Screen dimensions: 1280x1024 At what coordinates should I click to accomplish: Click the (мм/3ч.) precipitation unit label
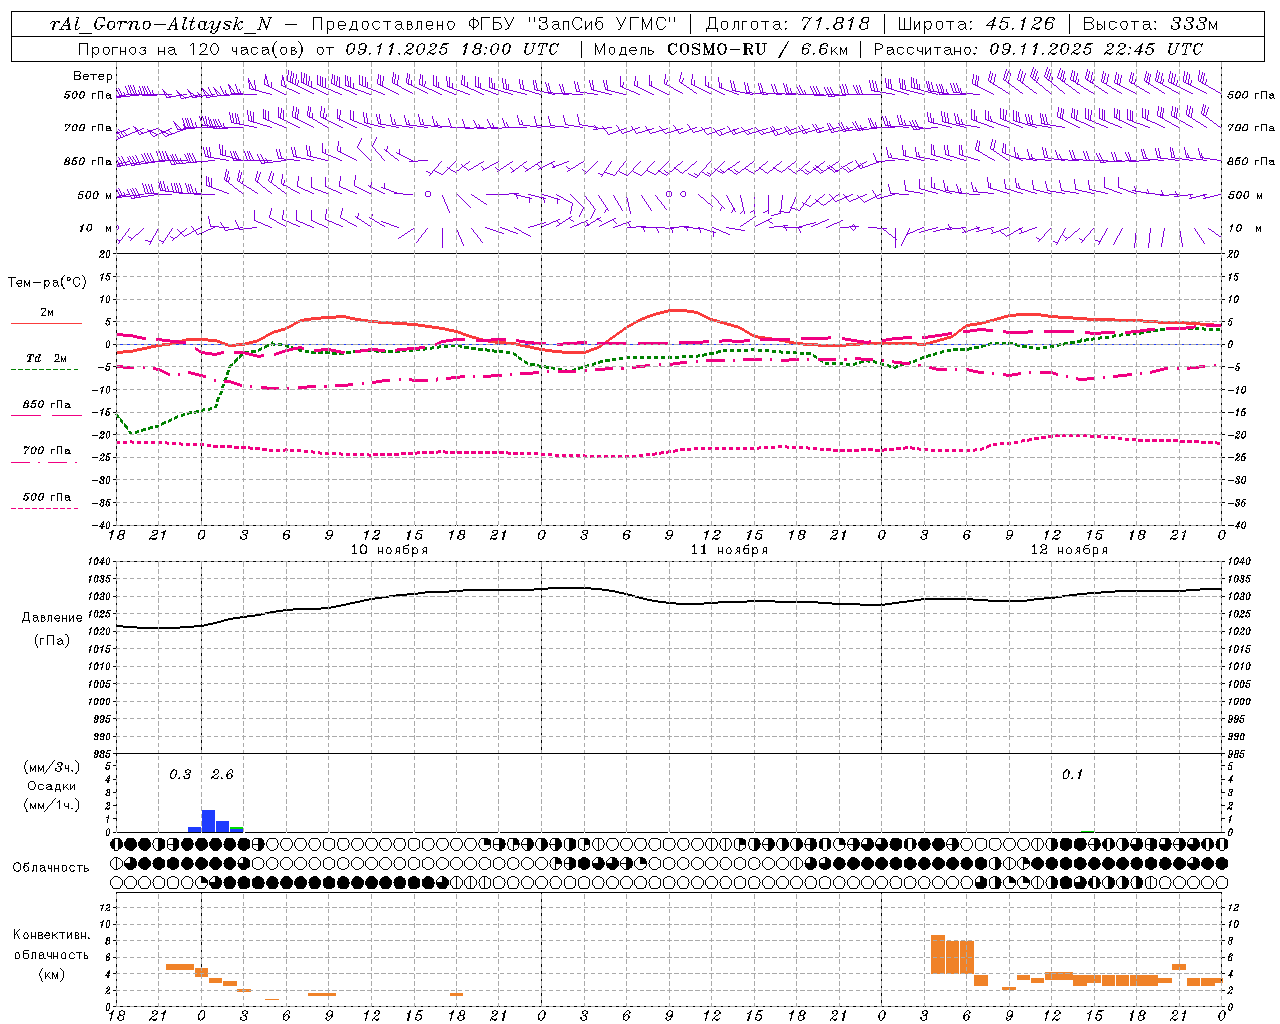click(x=52, y=768)
